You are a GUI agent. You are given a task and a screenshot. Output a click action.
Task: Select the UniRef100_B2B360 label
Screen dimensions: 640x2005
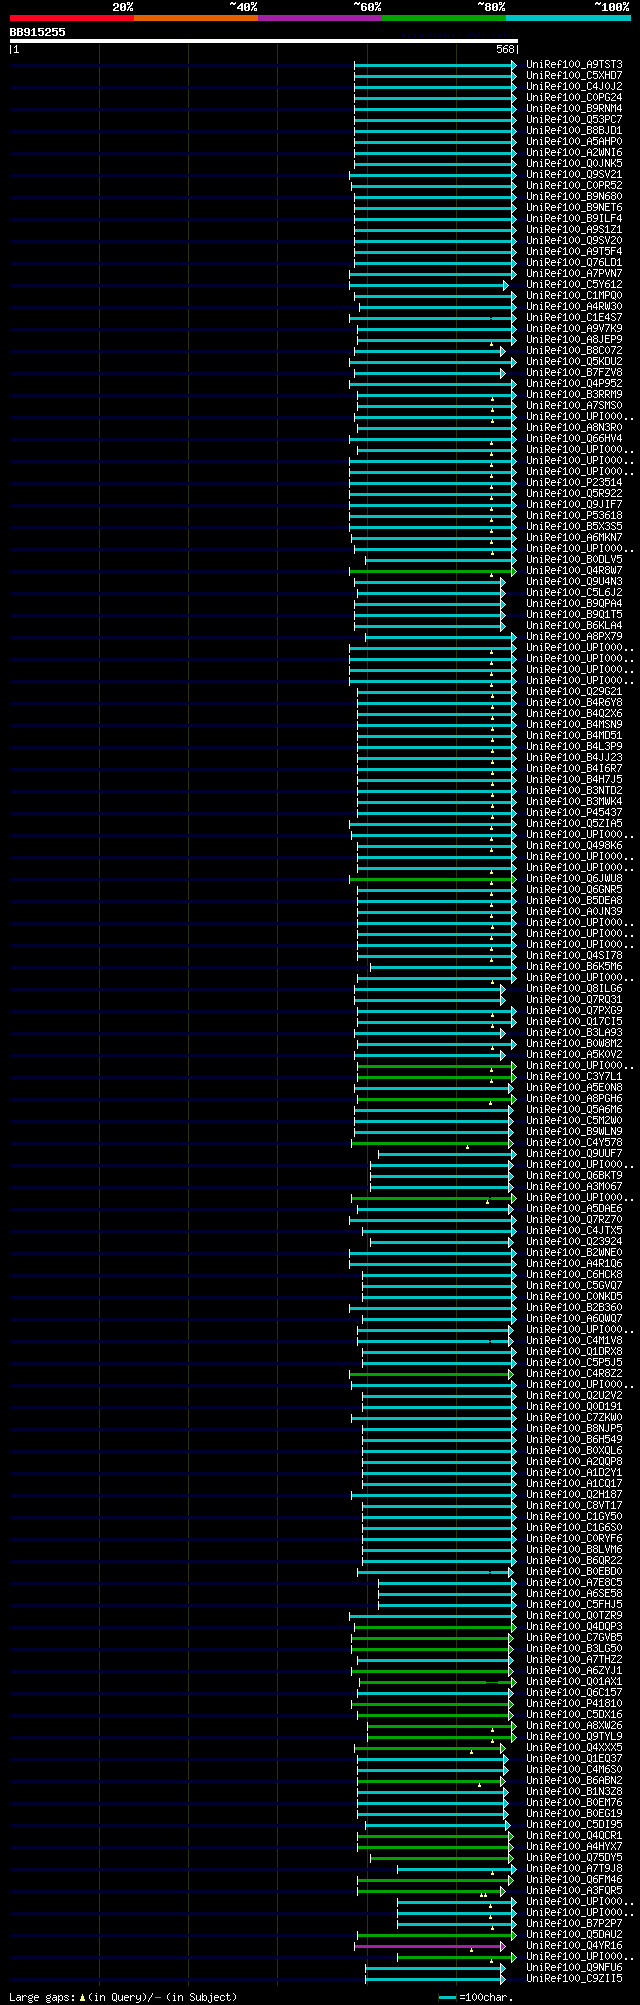point(574,1307)
